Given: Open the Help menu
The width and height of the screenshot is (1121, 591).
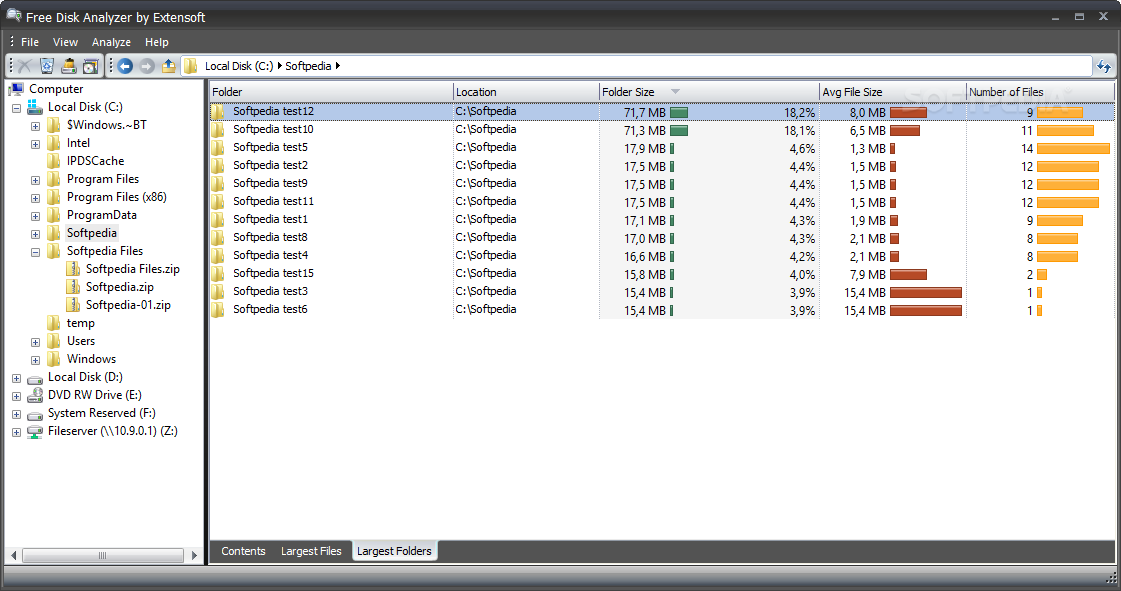Looking at the screenshot, I should tap(157, 42).
